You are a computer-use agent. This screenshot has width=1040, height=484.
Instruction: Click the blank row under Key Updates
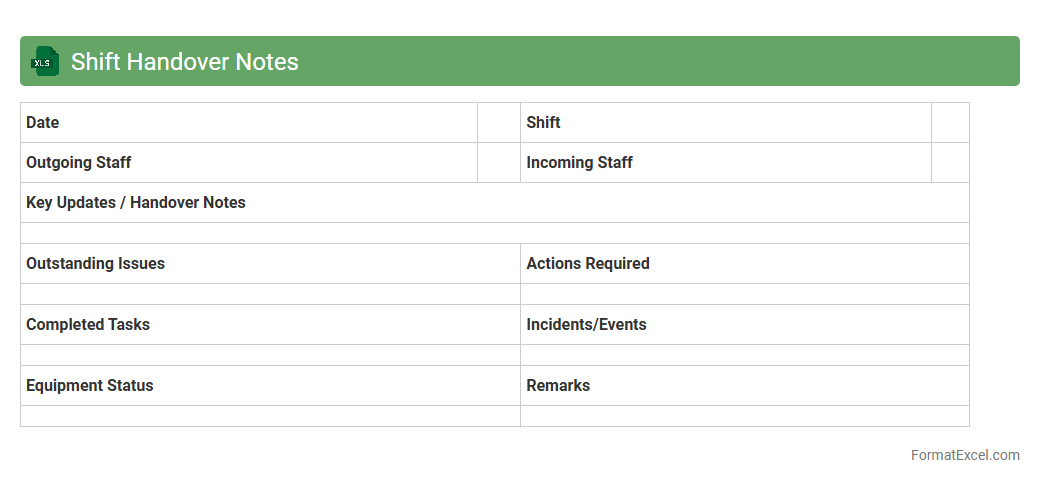tap(494, 233)
